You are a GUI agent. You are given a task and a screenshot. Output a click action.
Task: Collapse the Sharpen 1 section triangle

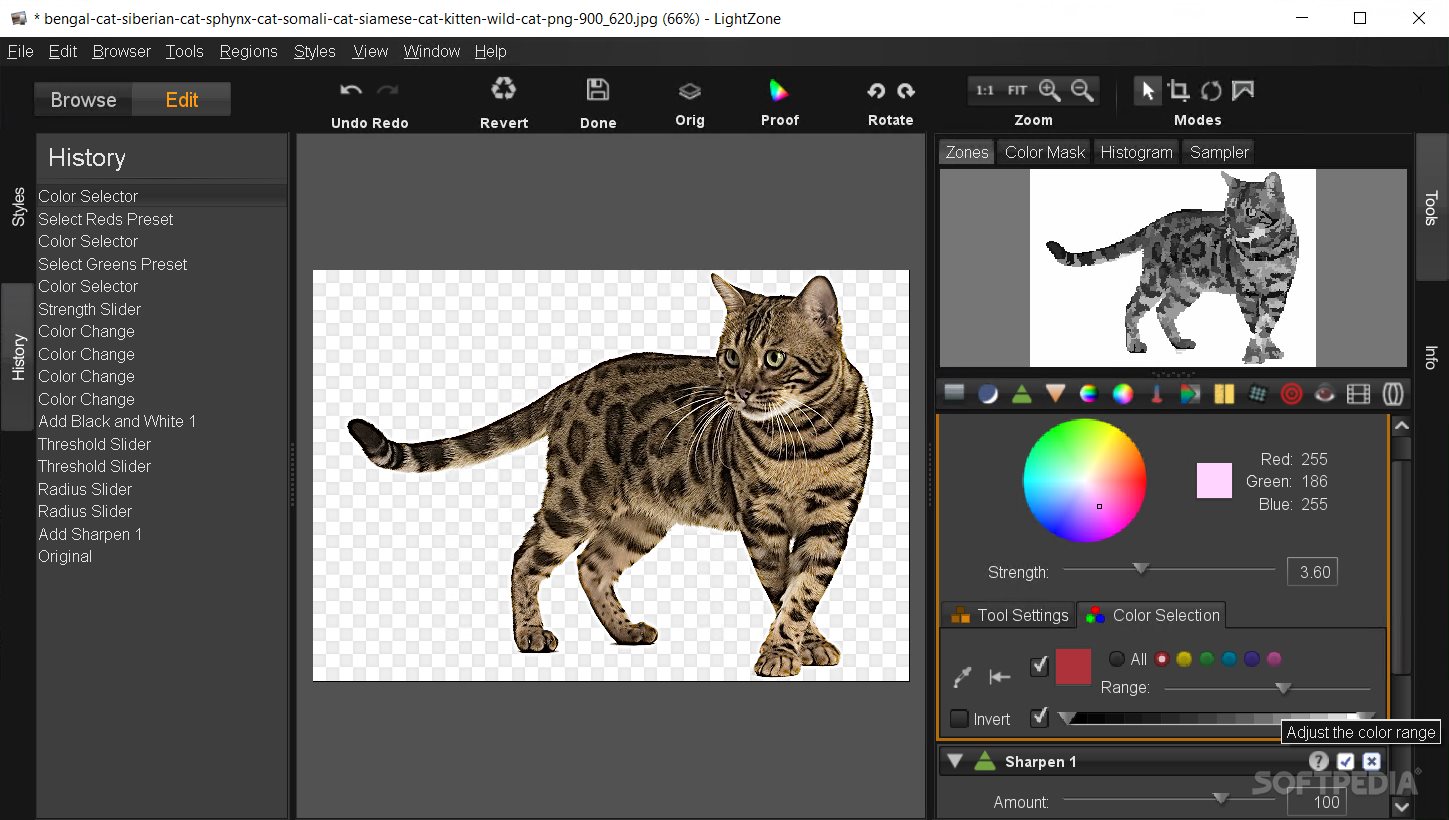click(954, 761)
